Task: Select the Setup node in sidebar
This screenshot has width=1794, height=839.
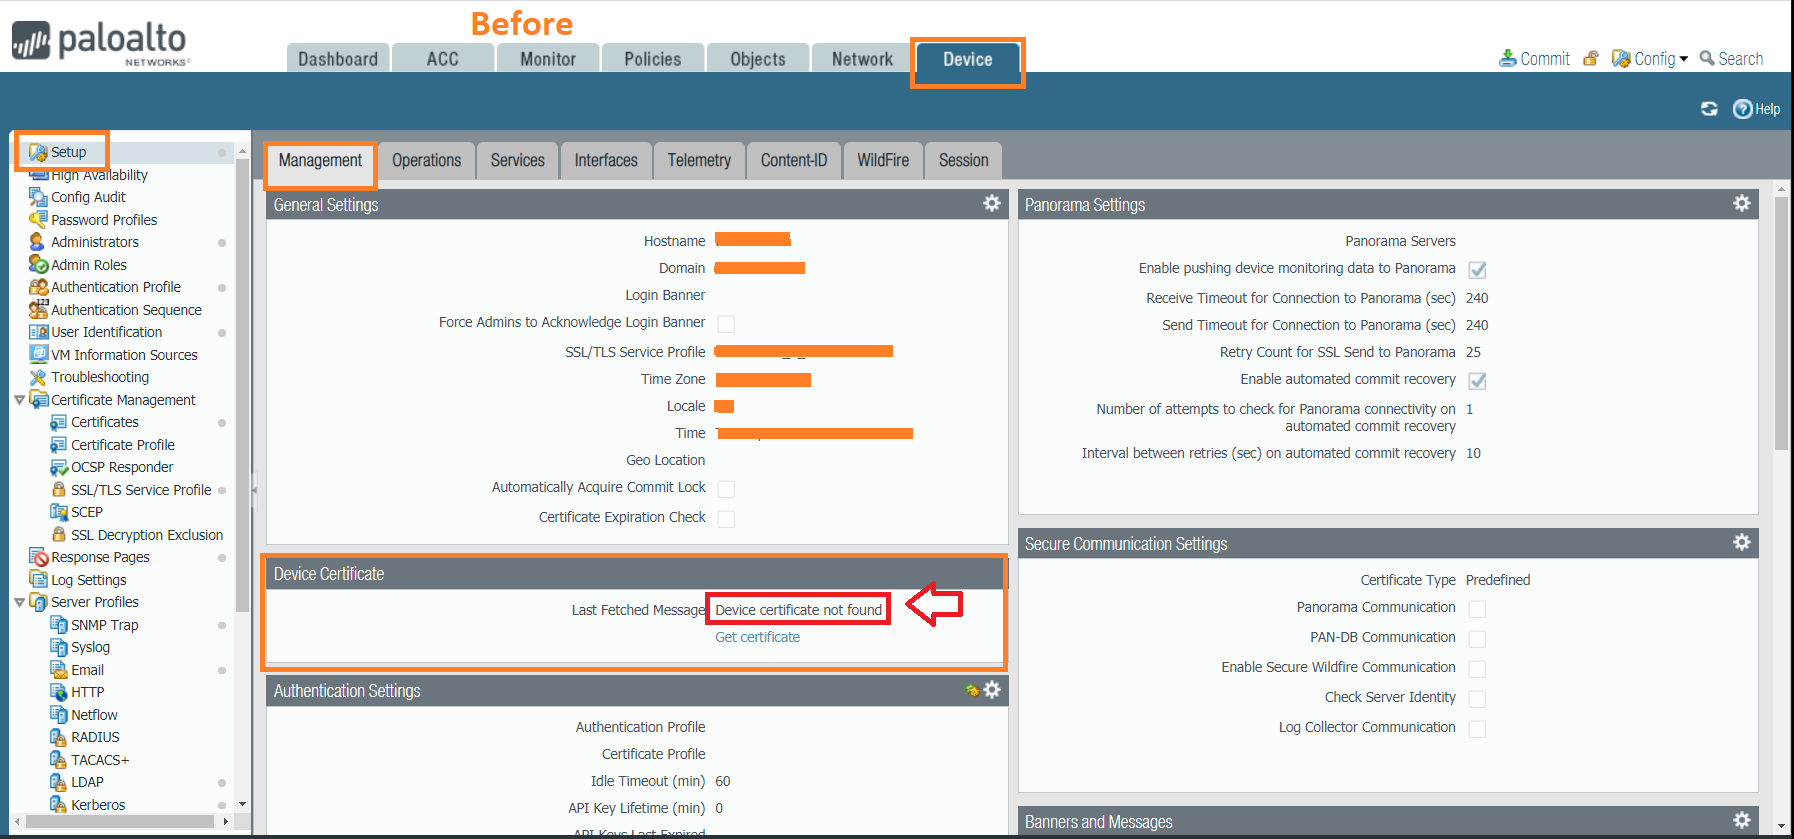Action: (x=68, y=152)
